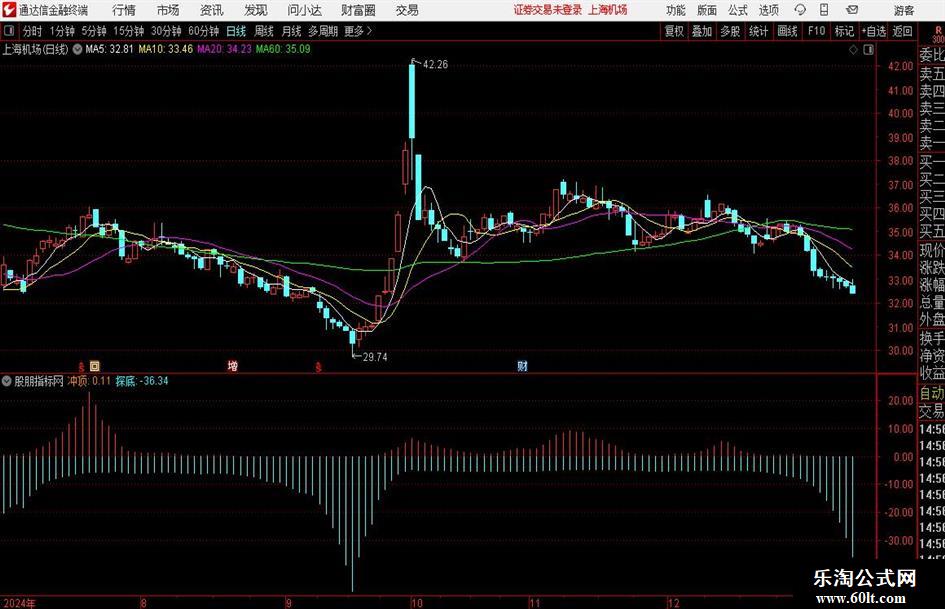The height and width of the screenshot is (609, 945).
Task: Open the 版面 menu
Action: (707, 10)
